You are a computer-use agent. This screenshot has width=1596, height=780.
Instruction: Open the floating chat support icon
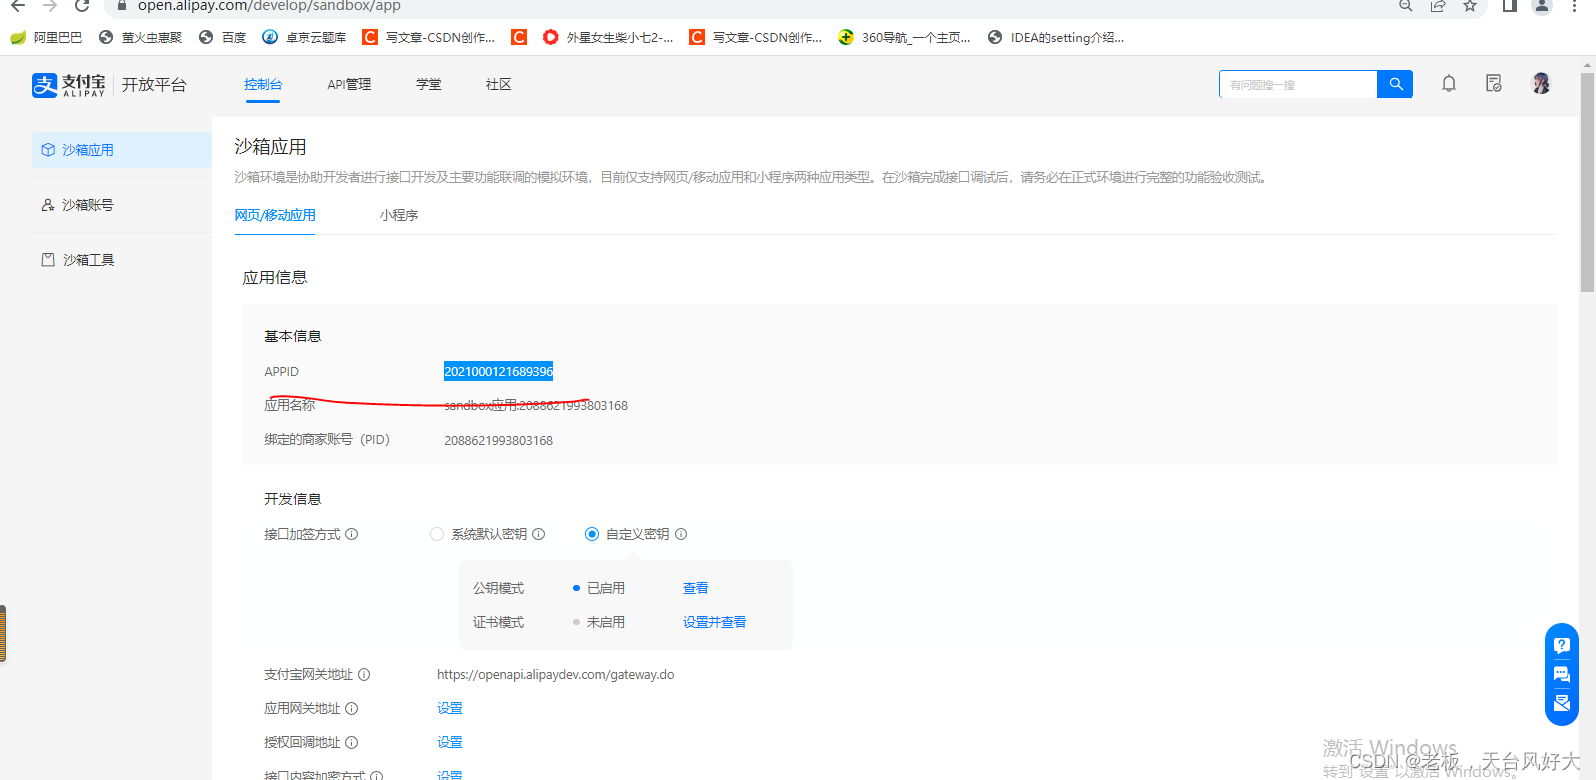[1562, 675]
